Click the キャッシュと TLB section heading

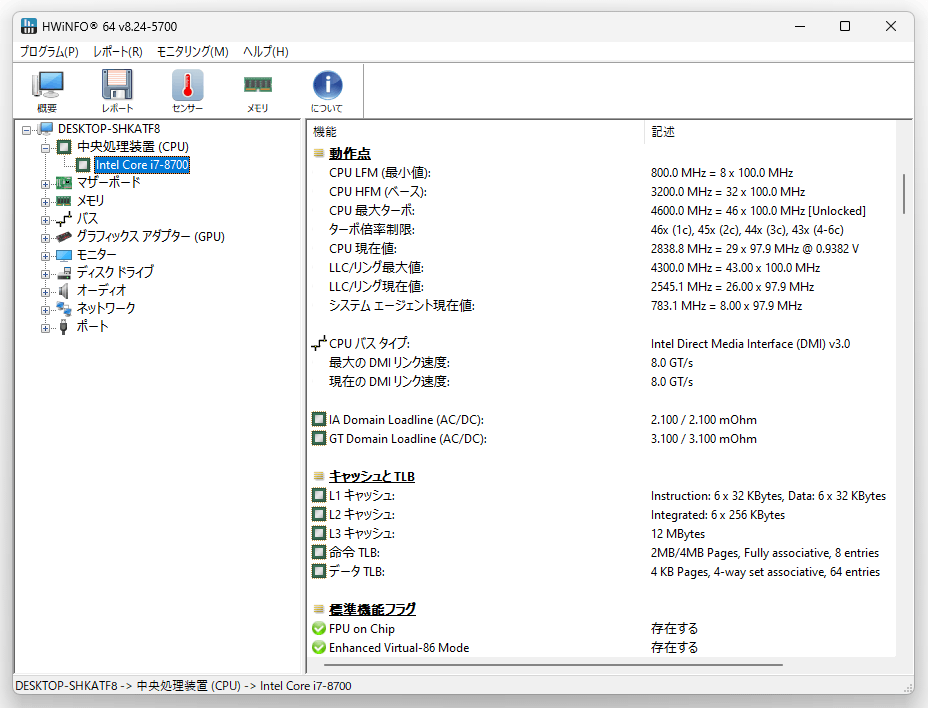tap(372, 477)
